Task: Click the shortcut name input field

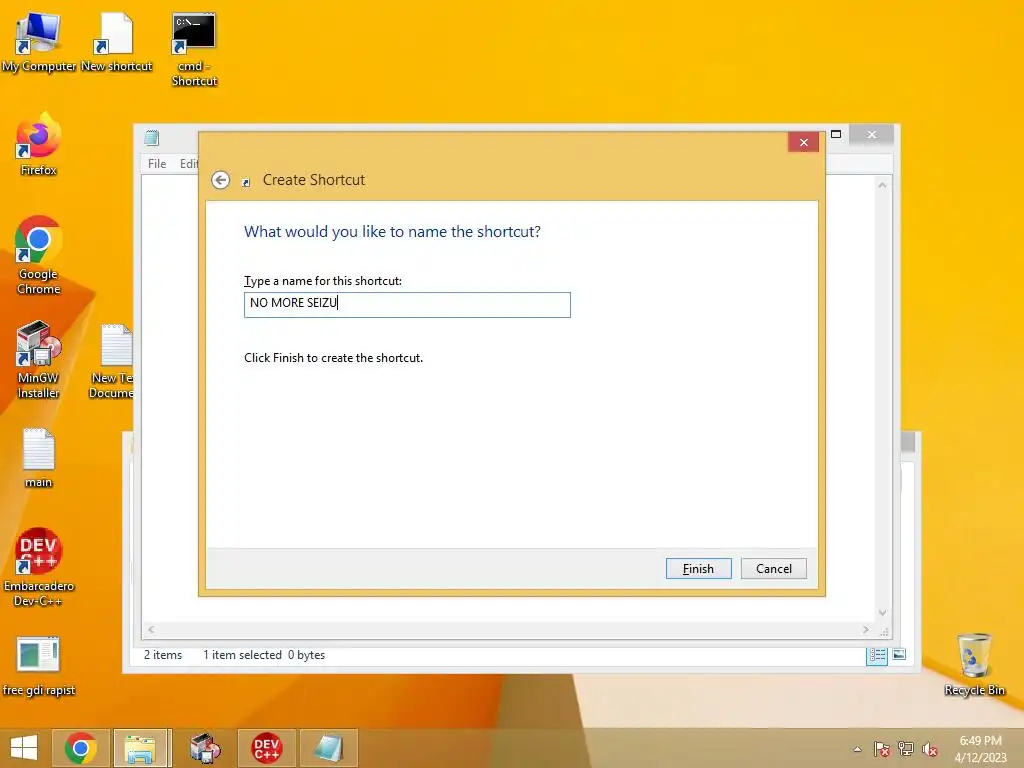Action: [407, 304]
